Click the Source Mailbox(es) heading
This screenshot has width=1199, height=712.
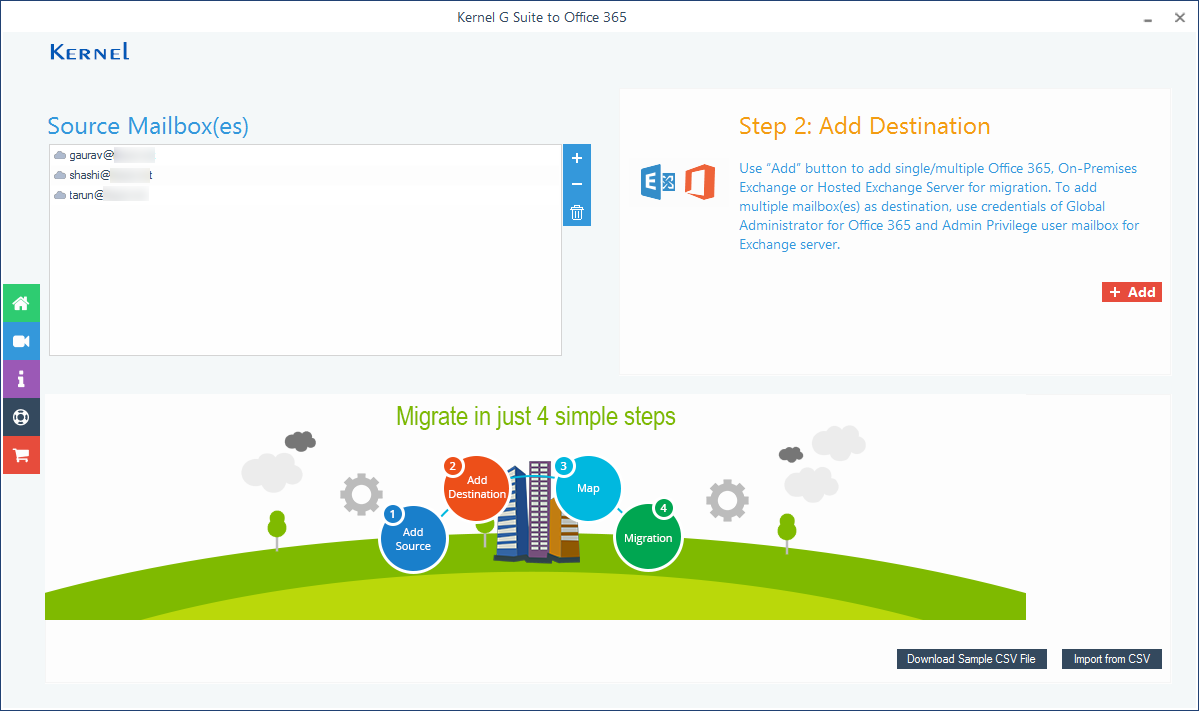click(x=148, y=126)
